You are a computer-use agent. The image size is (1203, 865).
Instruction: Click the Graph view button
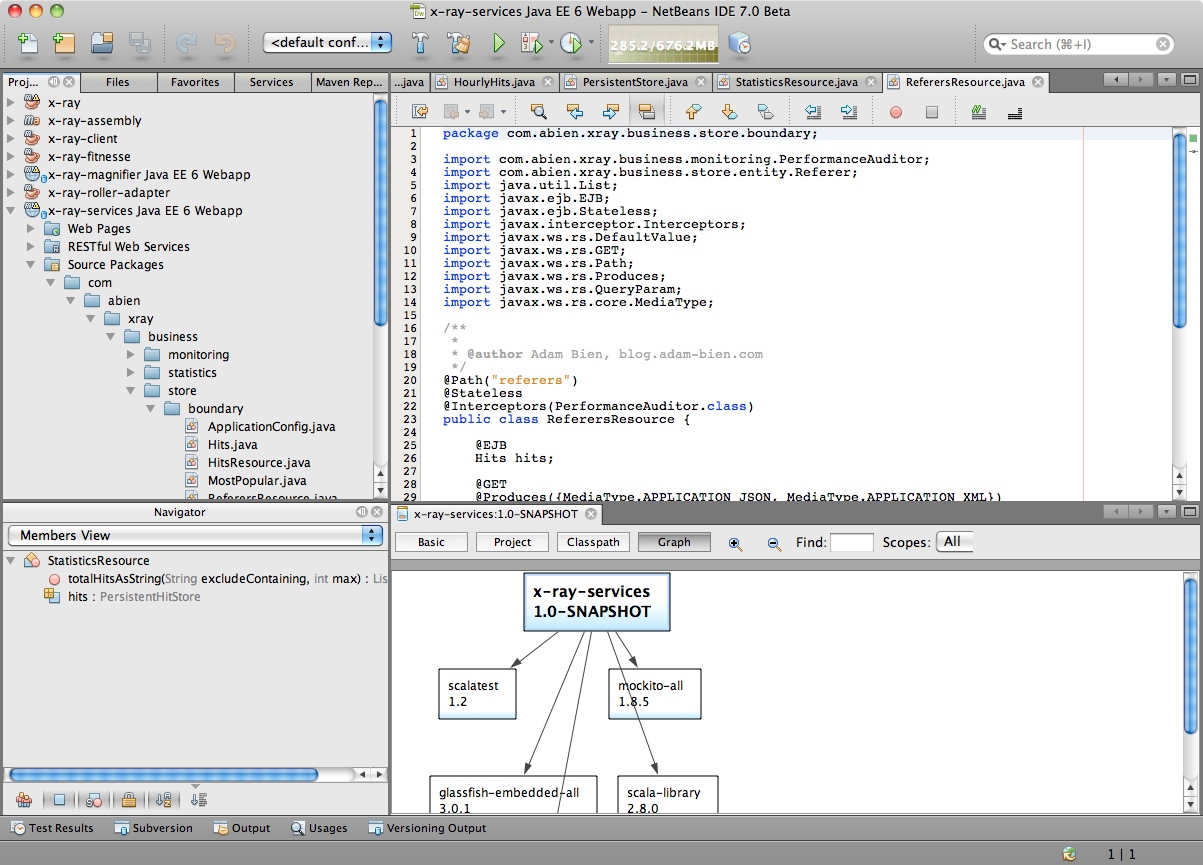tap(674, 542)
